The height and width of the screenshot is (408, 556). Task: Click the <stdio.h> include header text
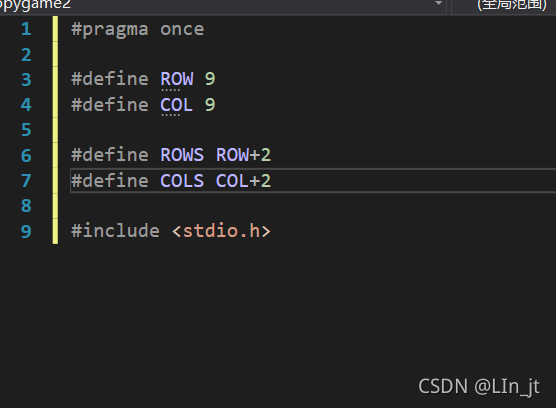click(x=222, y=231)
